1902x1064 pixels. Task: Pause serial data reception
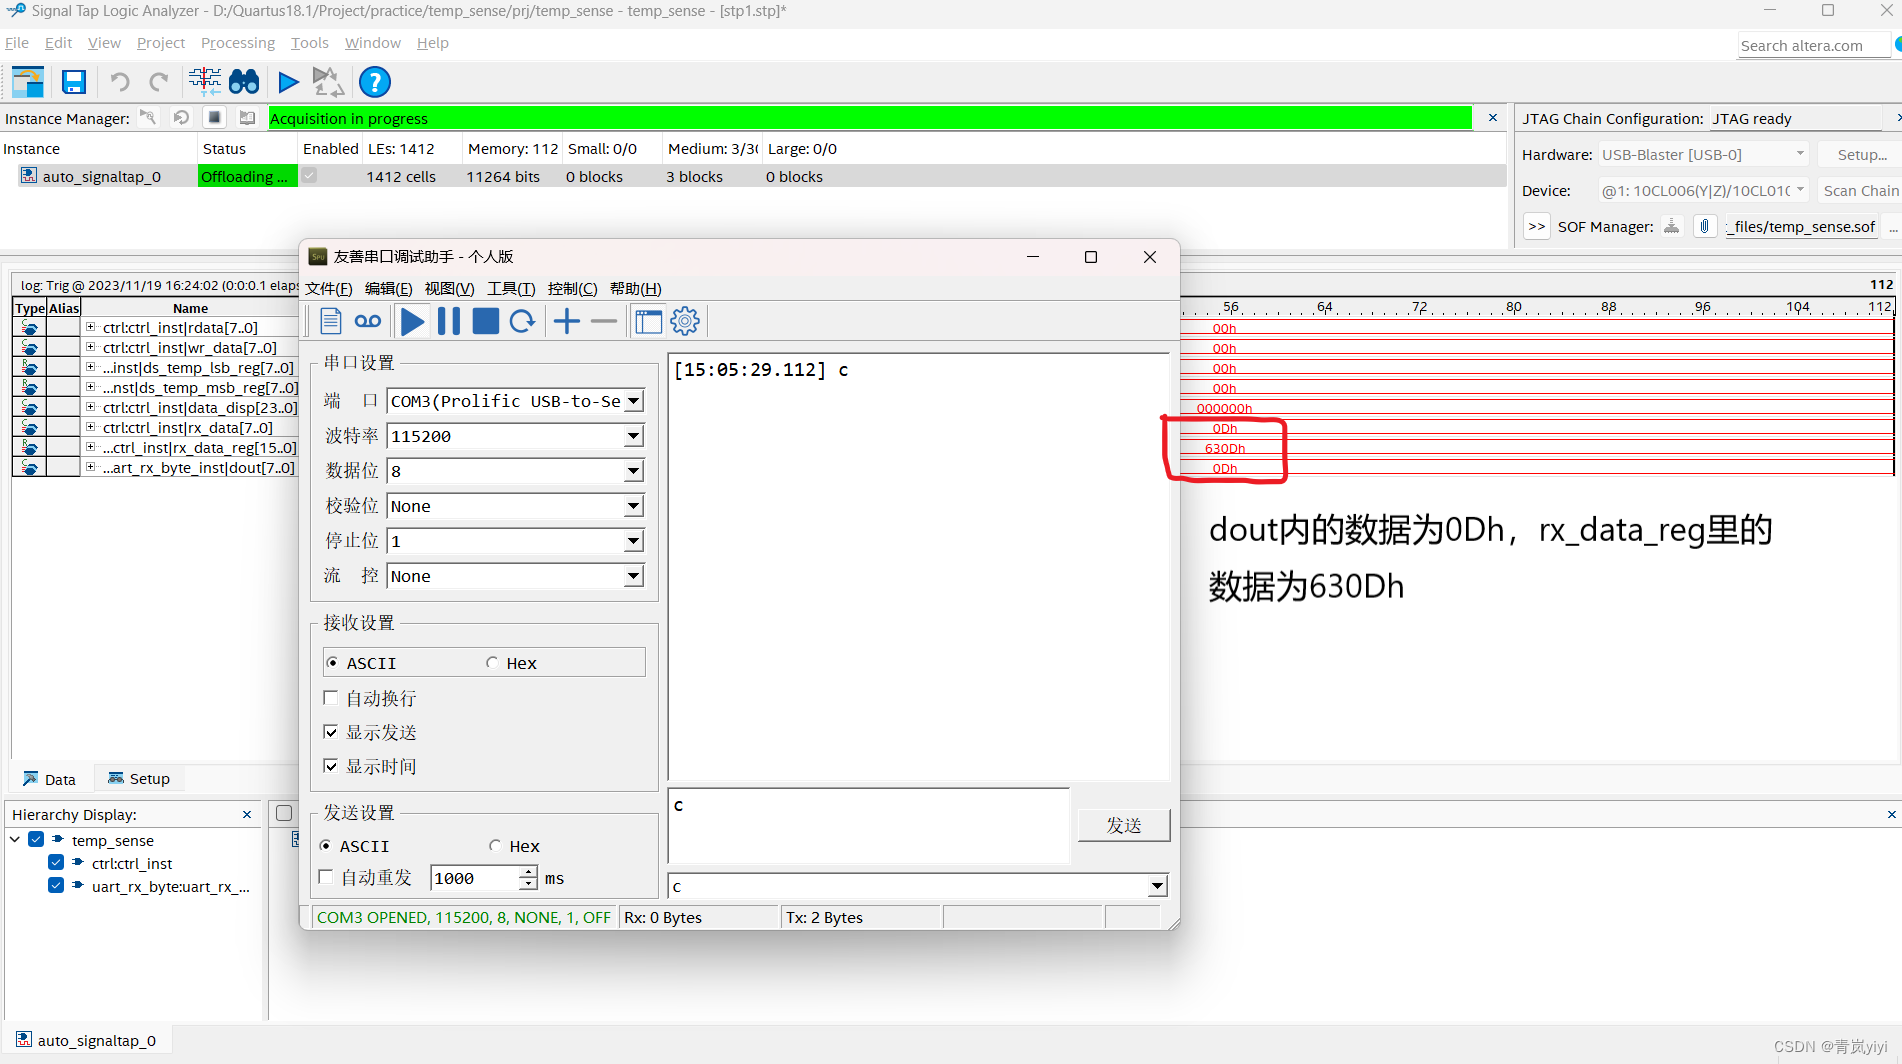point(449,321)
